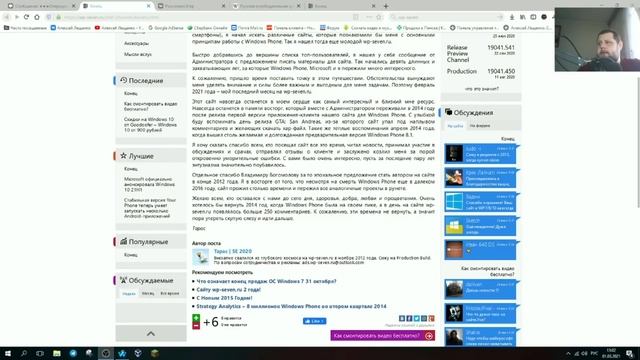640x360 pixels.
Task: Click the browser search field
Action: (x=447, y=17)
